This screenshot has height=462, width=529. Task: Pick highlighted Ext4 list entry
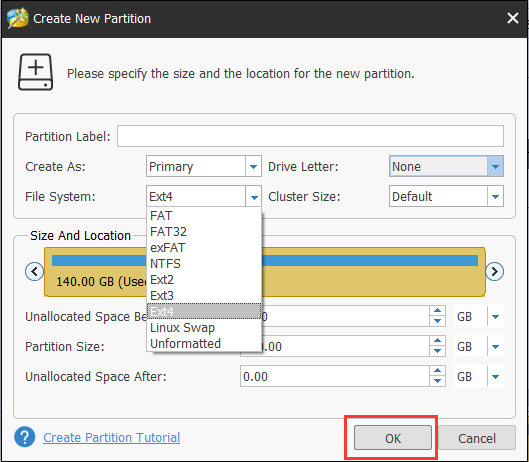click(x=204, y=311)
